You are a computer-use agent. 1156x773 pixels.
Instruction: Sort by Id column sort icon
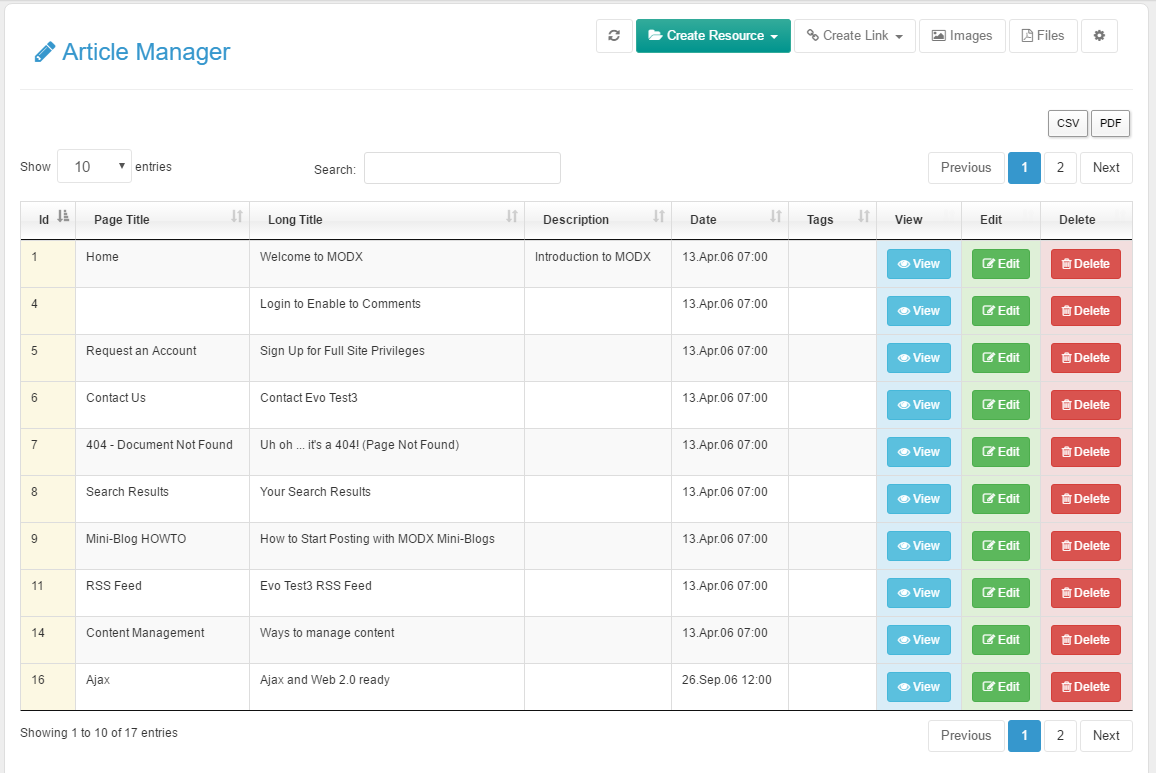[x=63, y=216]
